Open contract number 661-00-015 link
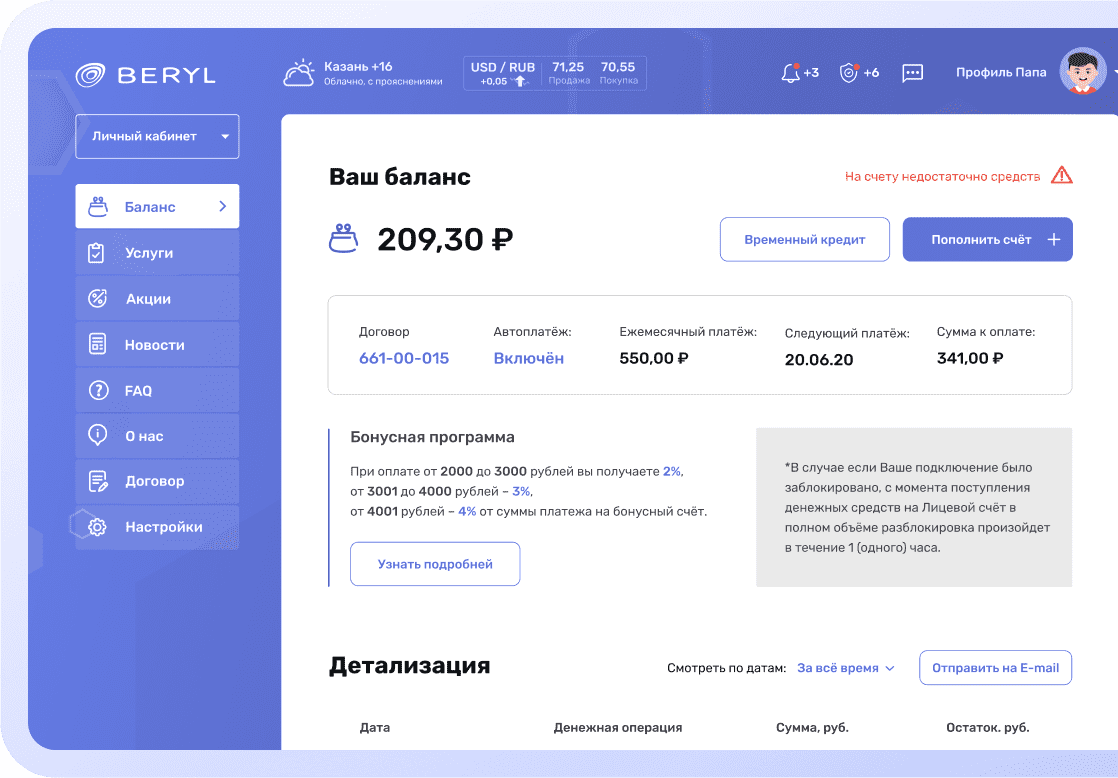Screen dimensions: 1118x778 coord(404,358)
